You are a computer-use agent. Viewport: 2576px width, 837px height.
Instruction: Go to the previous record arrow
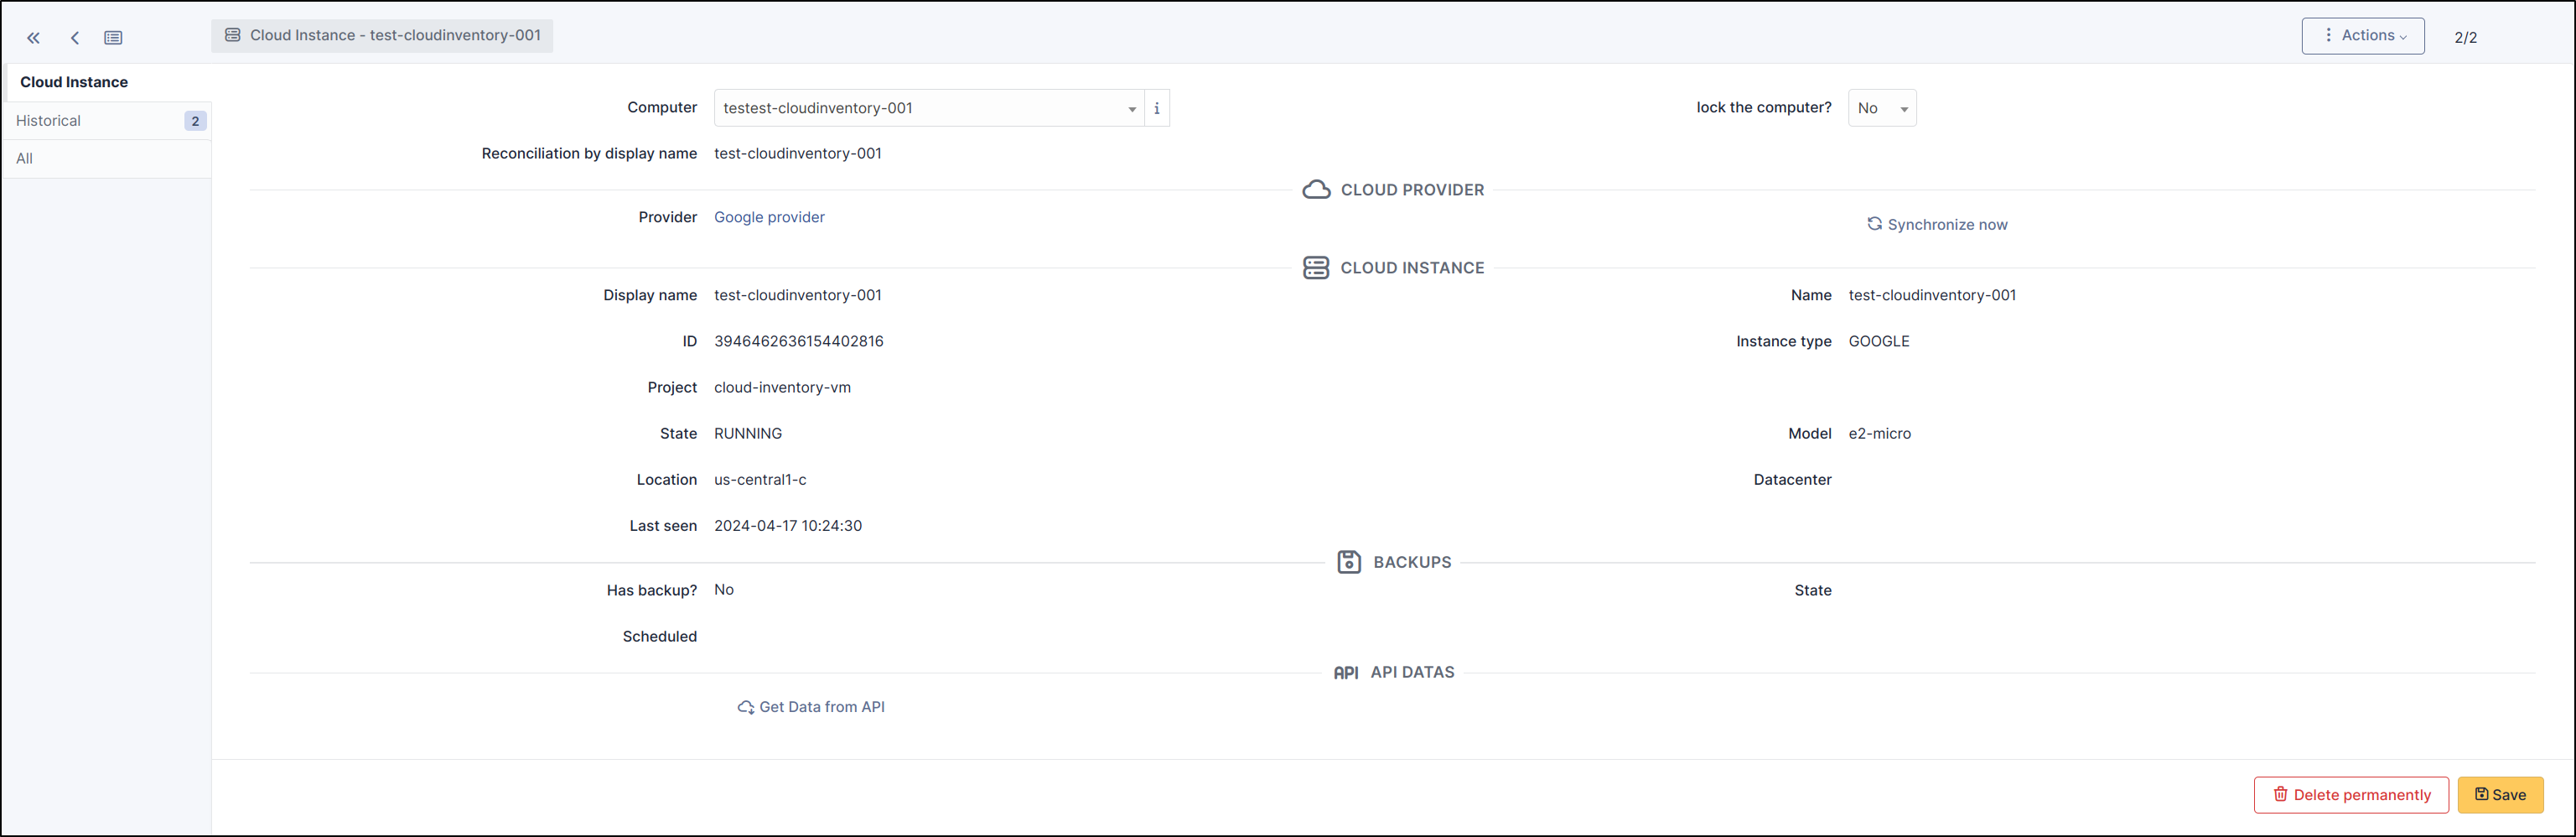click(x=75, y=38)
